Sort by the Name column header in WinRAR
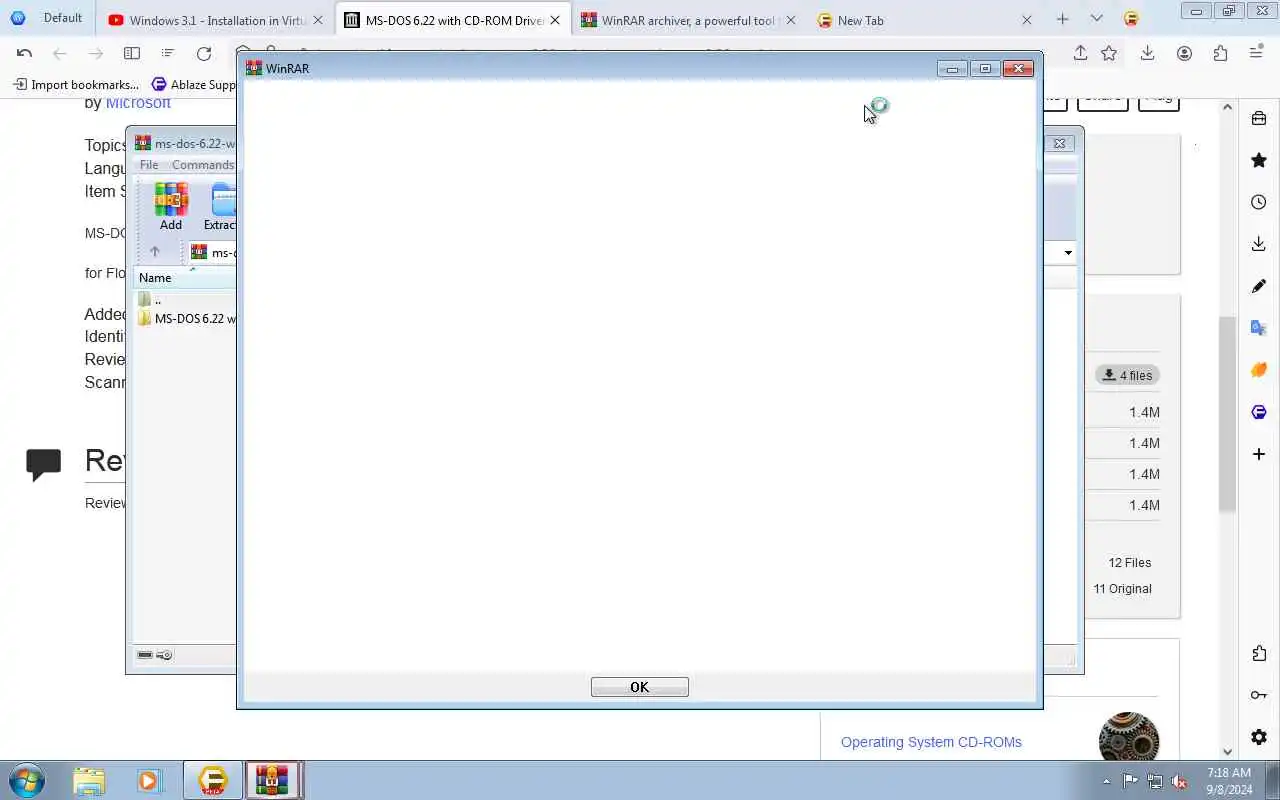Screen dimensions: 1280x800 click(186, 278)
